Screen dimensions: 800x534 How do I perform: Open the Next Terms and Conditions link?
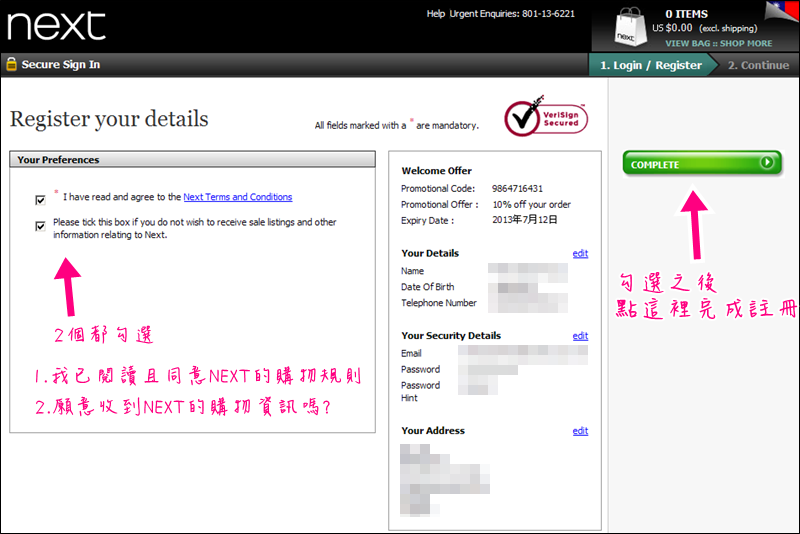coord(238,197)
